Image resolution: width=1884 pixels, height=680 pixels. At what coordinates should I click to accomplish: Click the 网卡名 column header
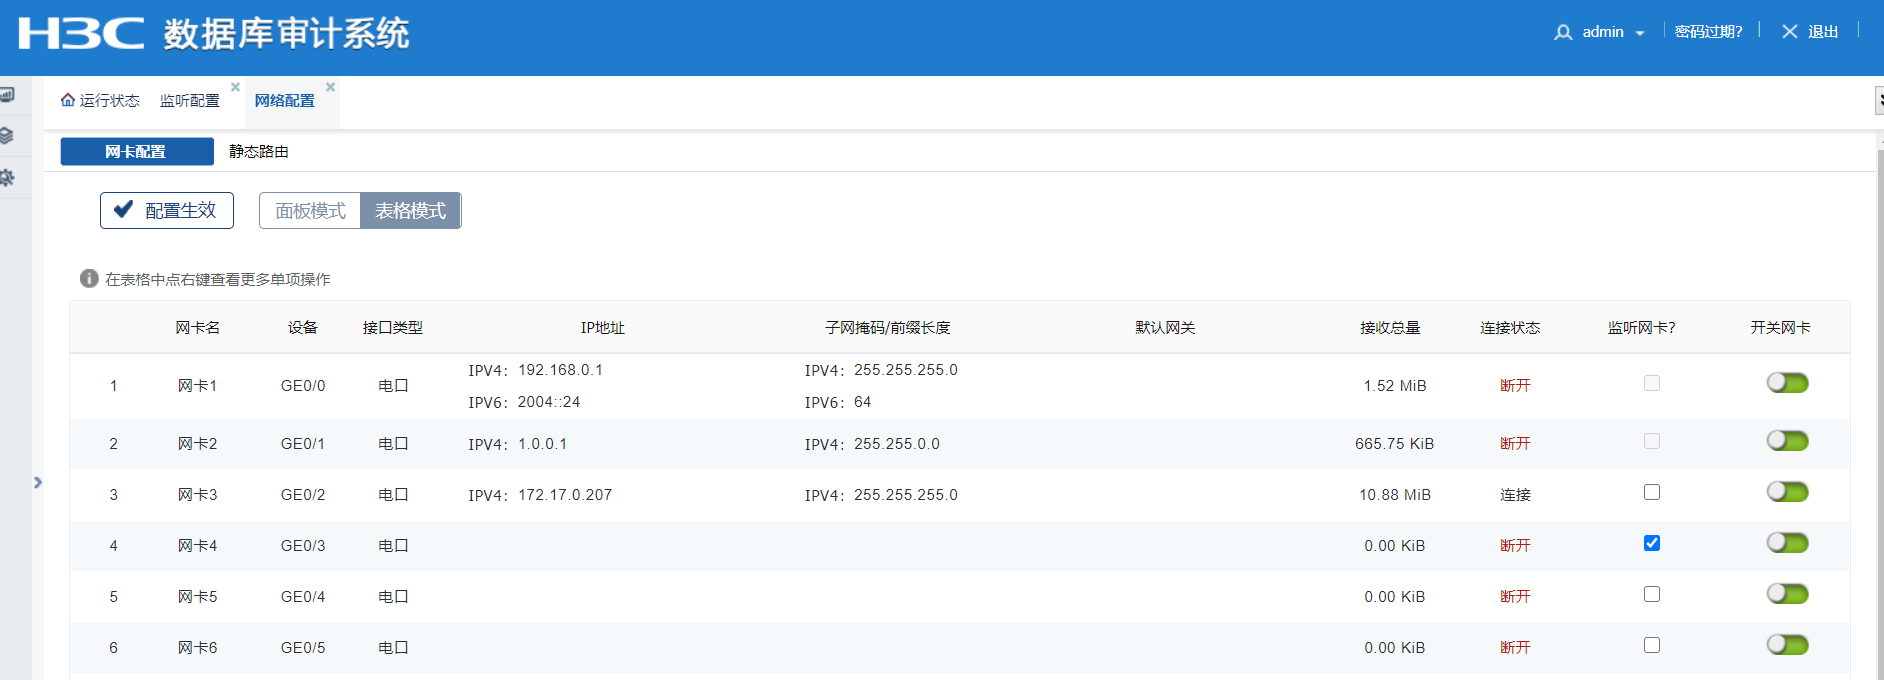tap(198, 328)
